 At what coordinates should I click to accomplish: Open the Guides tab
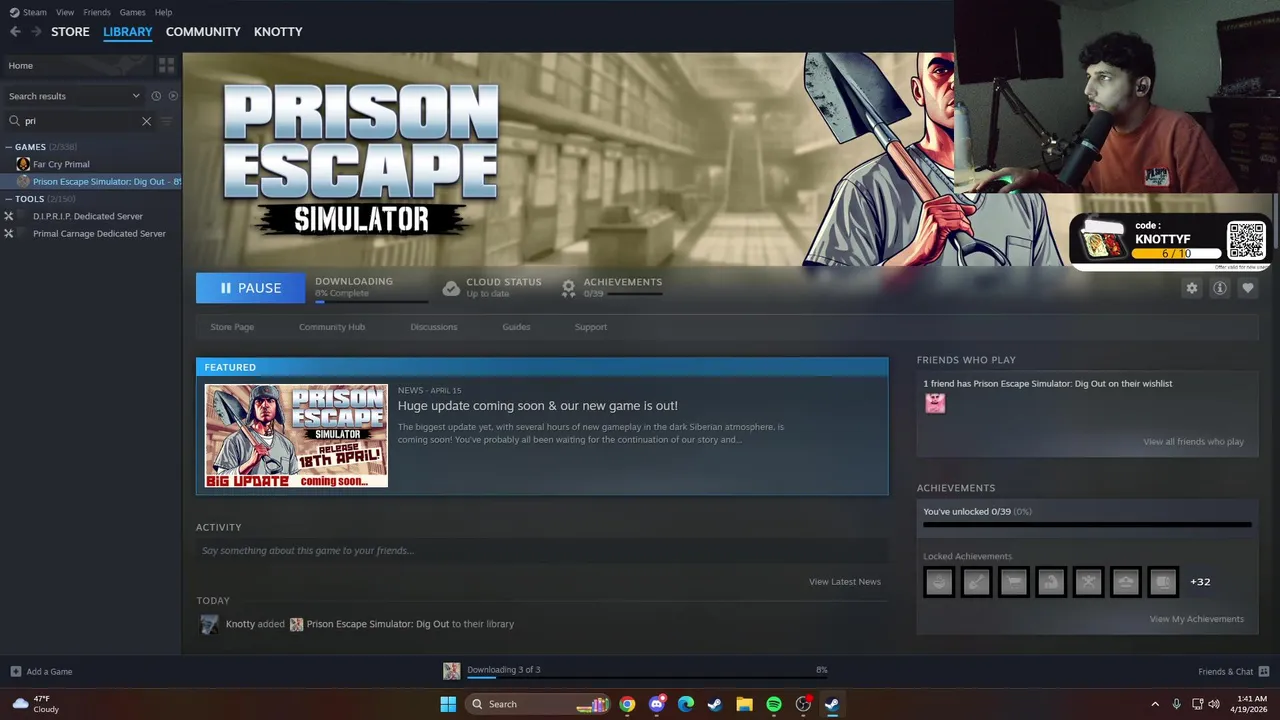click(516, 327)
